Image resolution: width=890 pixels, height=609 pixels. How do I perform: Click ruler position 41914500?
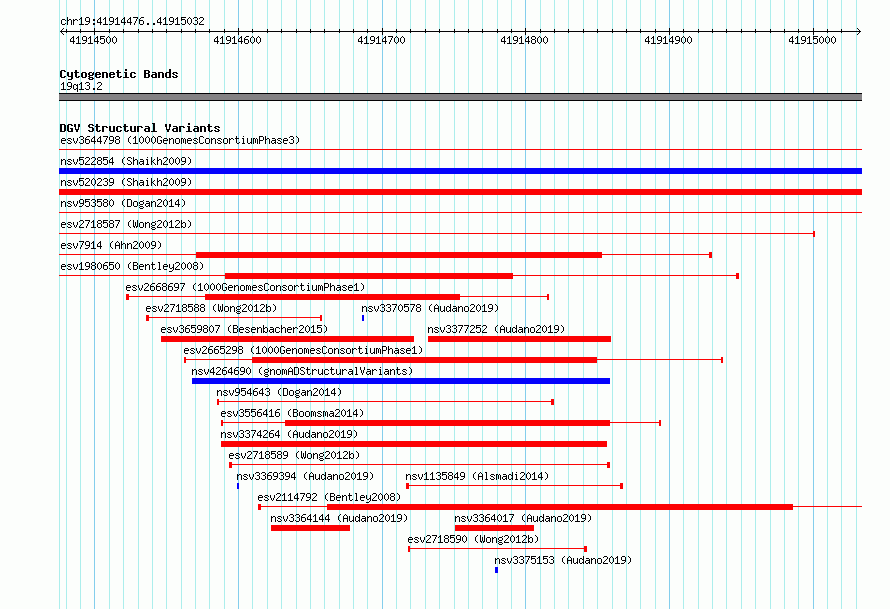pos(93,40)
